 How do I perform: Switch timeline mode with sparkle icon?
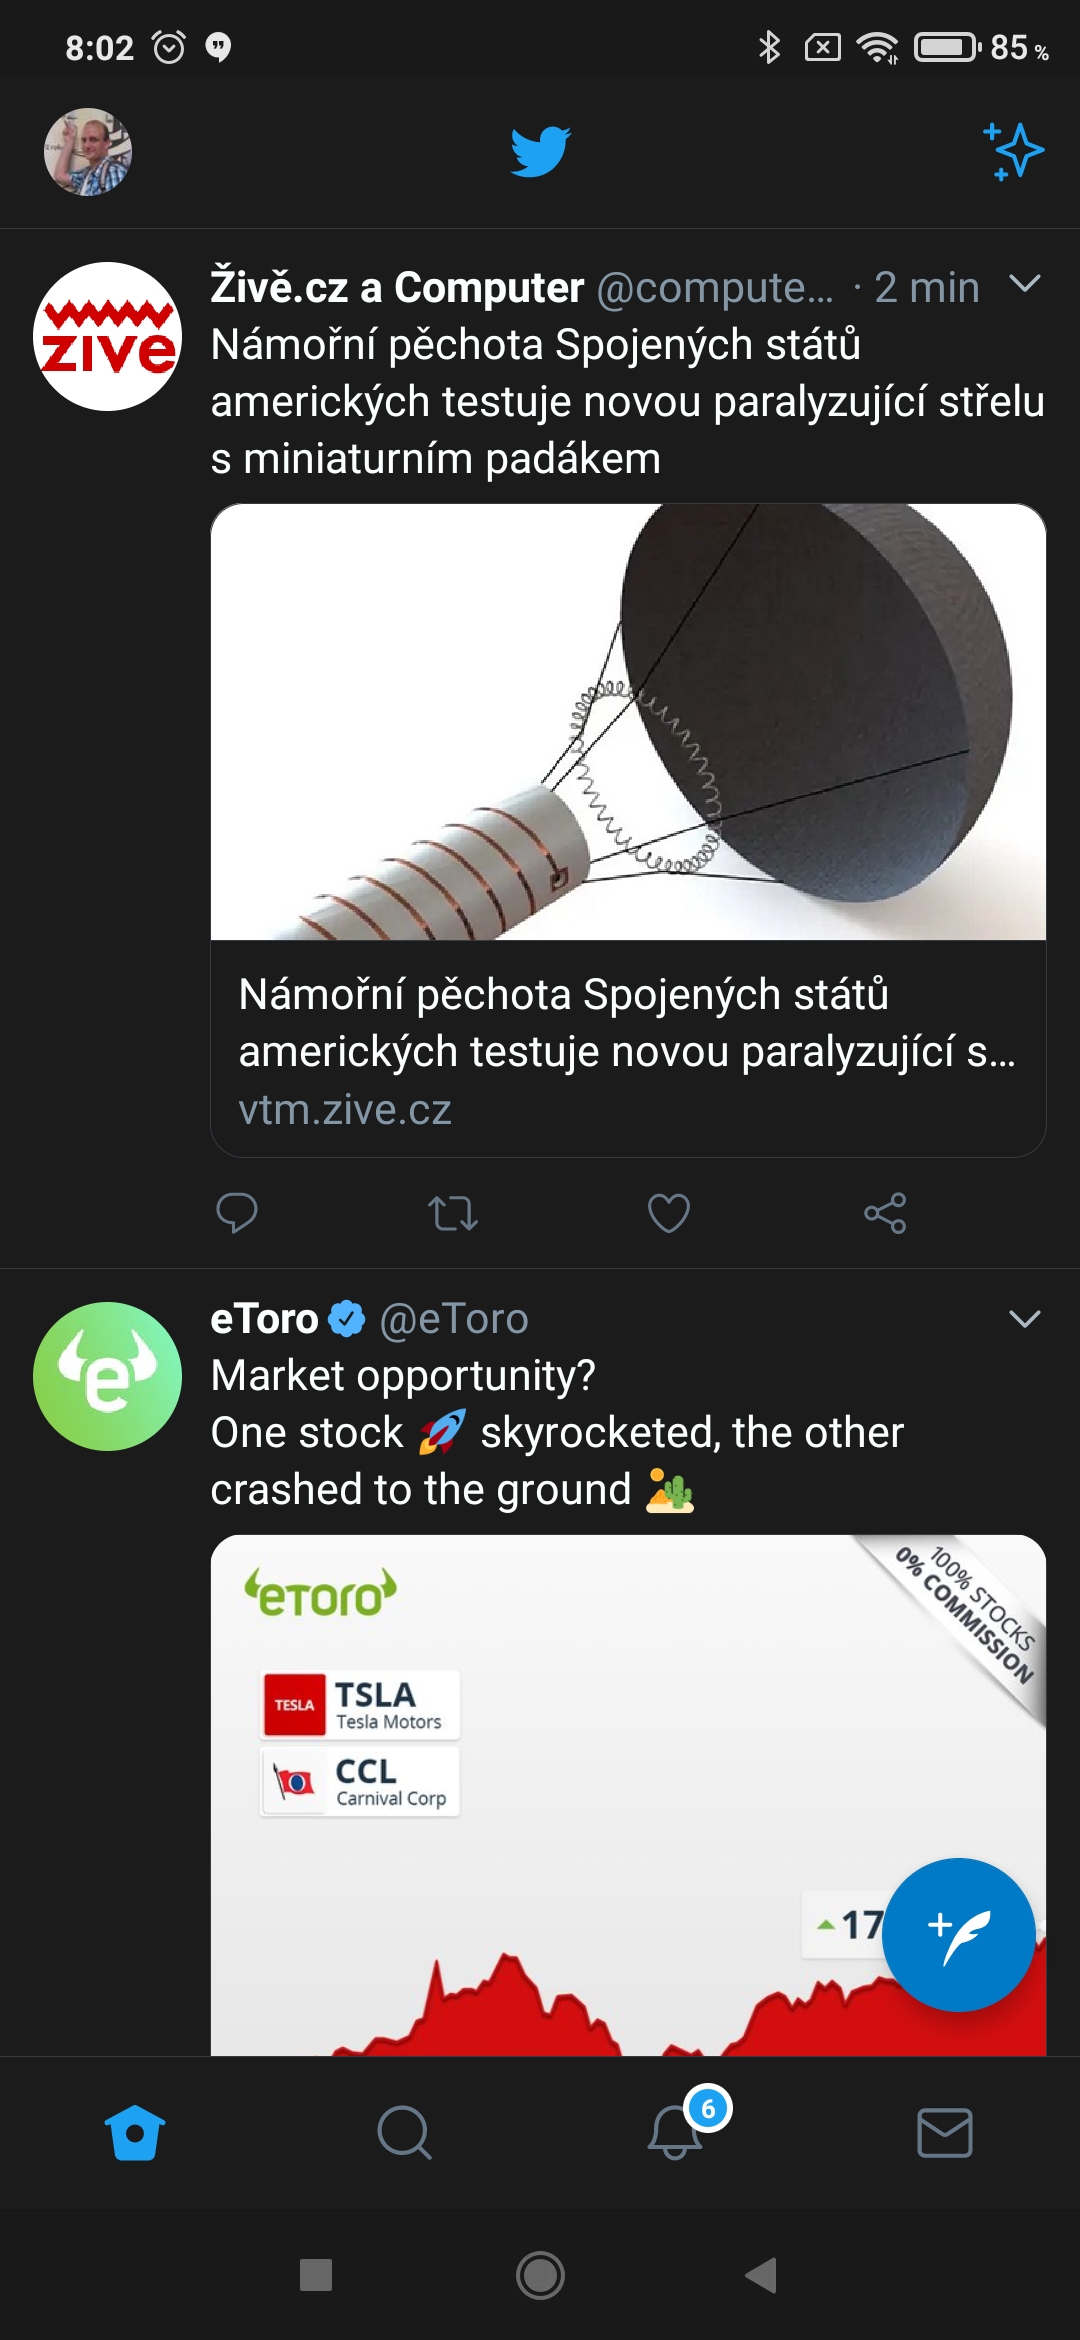click(1013, 152)
